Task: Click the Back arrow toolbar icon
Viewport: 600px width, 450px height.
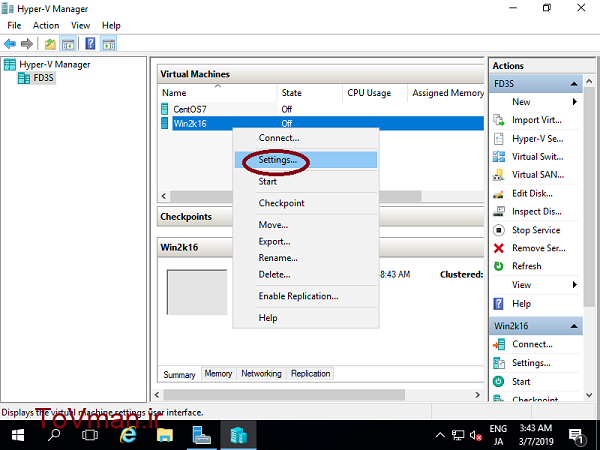Action: point(10,44)
